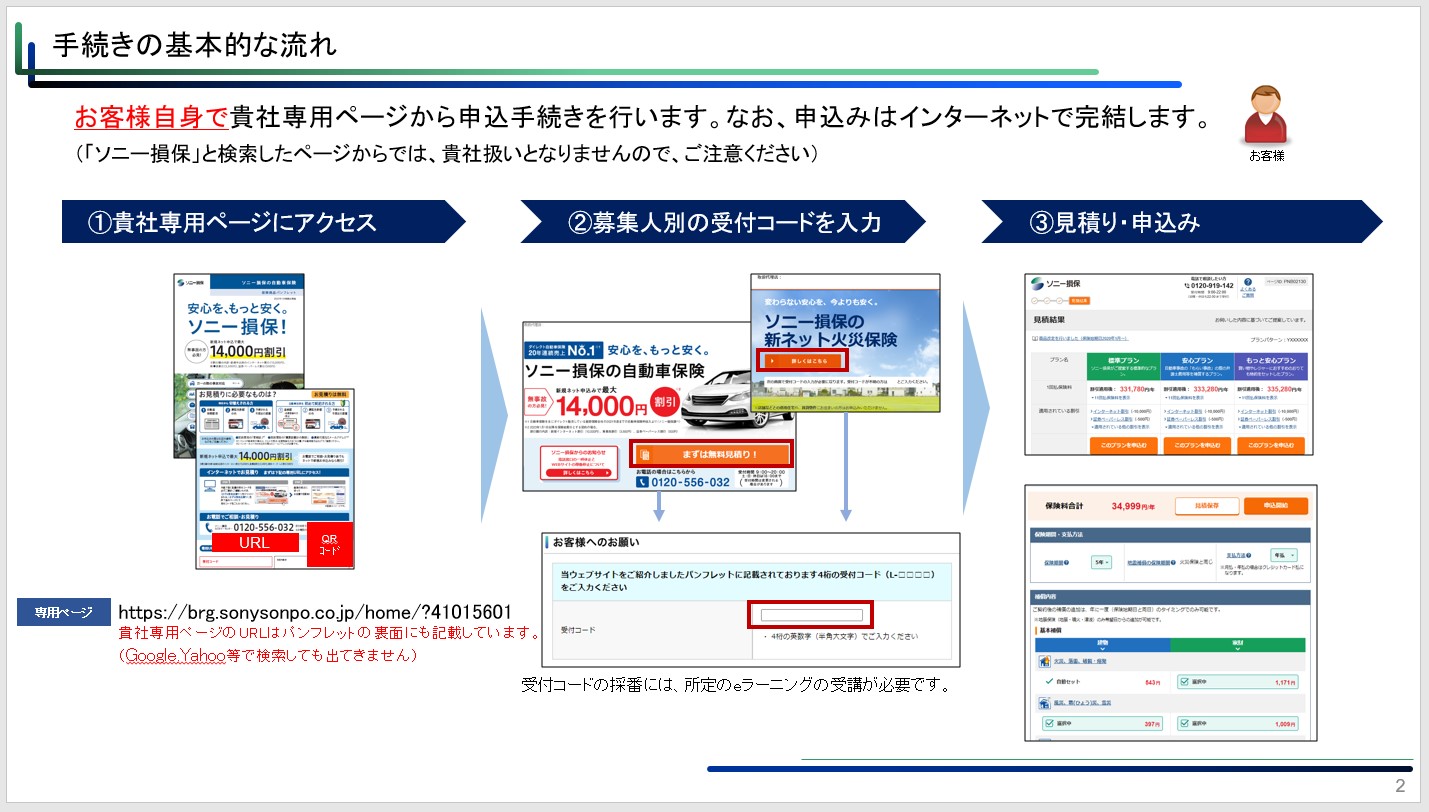Click the house icon beside 火災、落雷、破裂・爆発

point(1045,661)
